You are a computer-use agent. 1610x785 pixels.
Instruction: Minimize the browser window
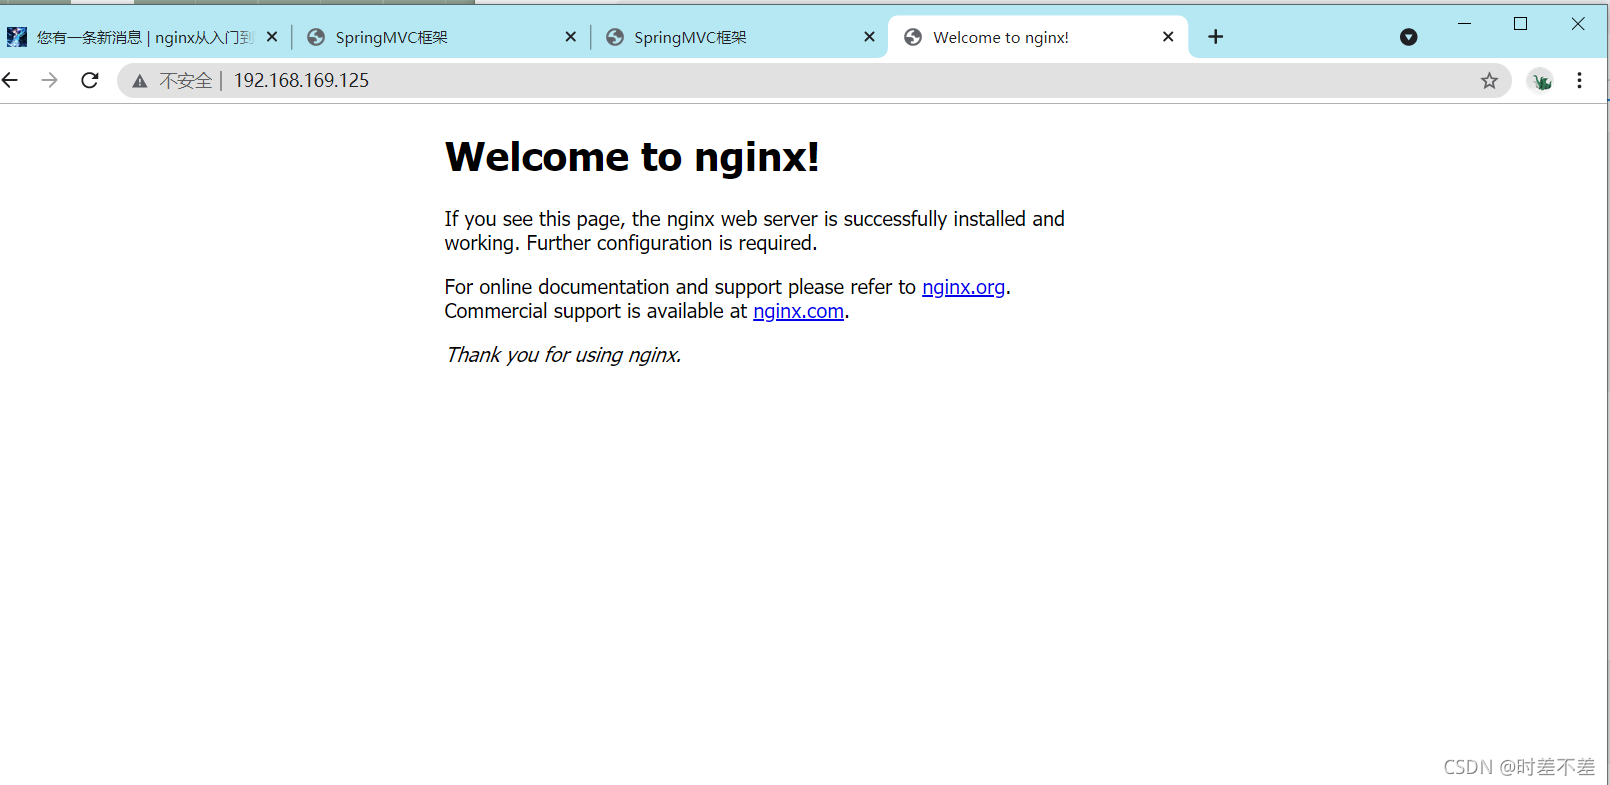click(1464, 23)
